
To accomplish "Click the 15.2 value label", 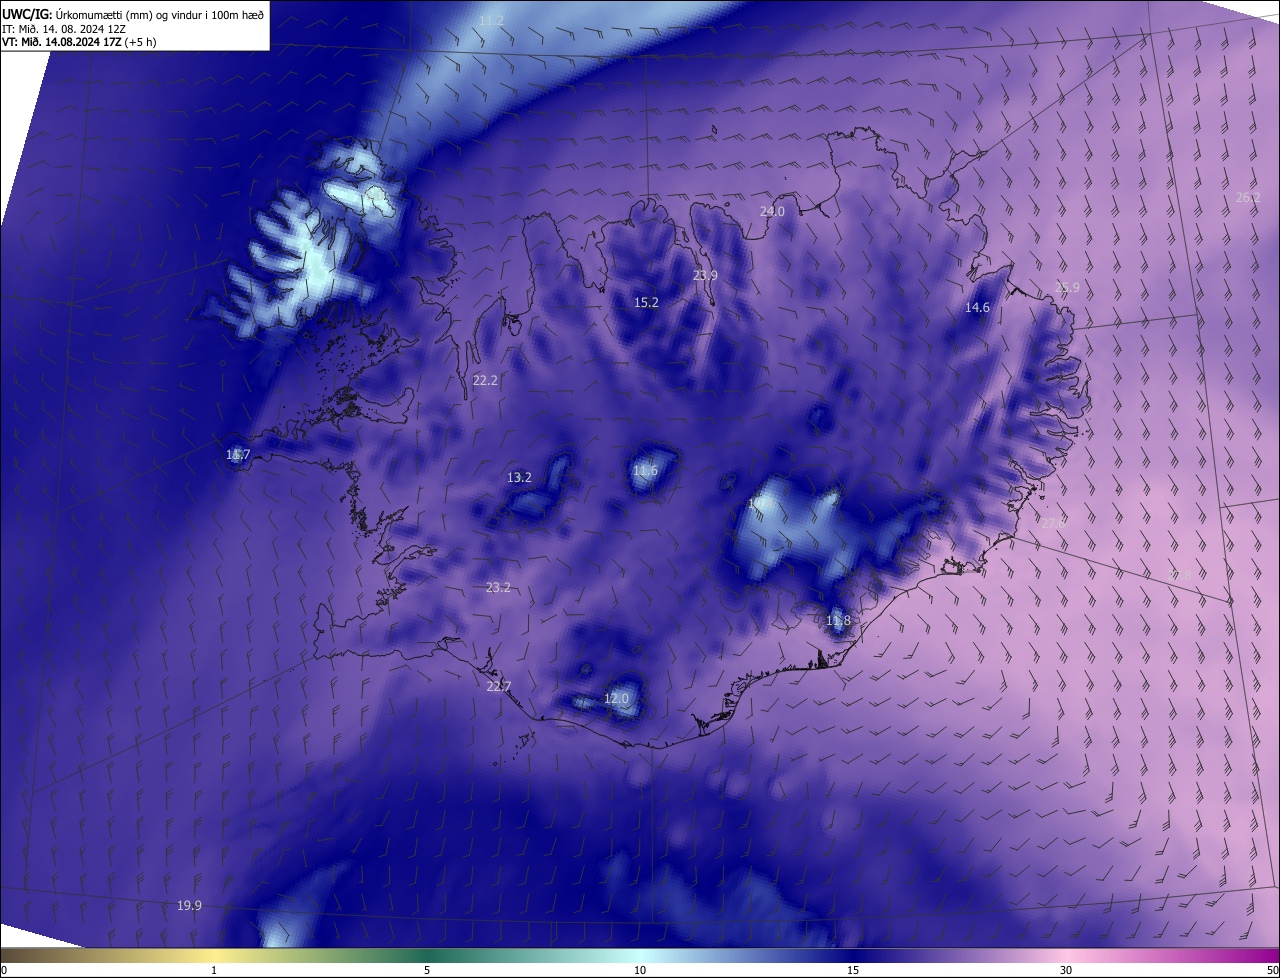I will point(646,302).
